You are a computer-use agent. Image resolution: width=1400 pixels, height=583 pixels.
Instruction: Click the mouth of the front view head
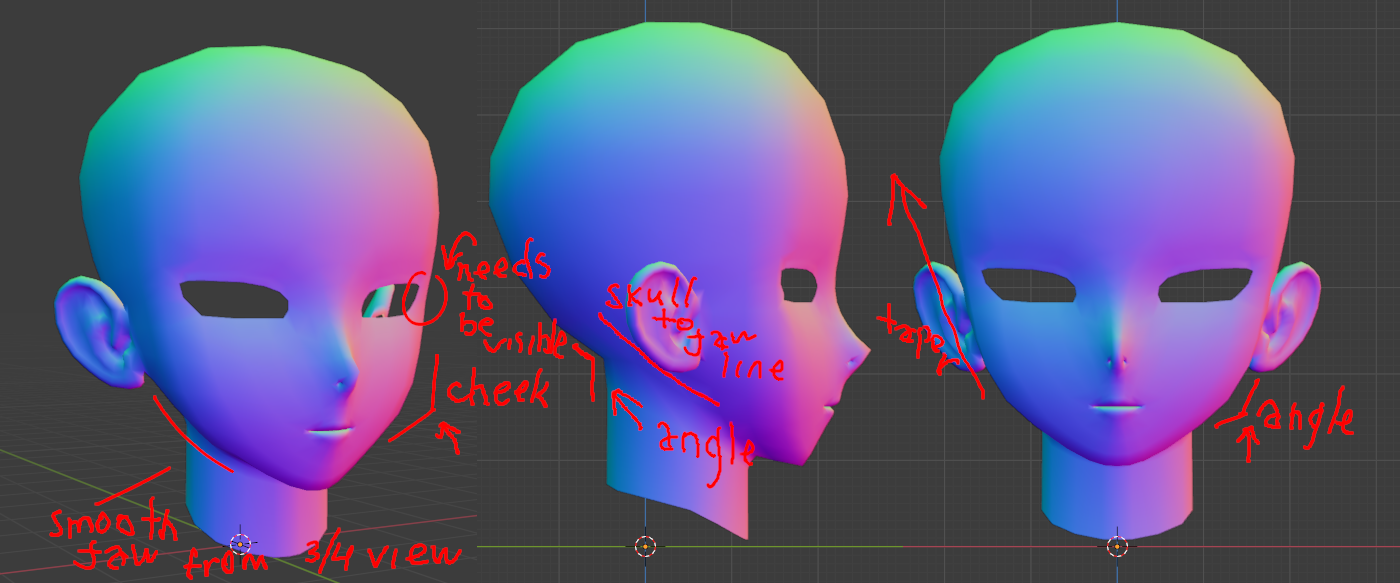[x=1116, y=406]
